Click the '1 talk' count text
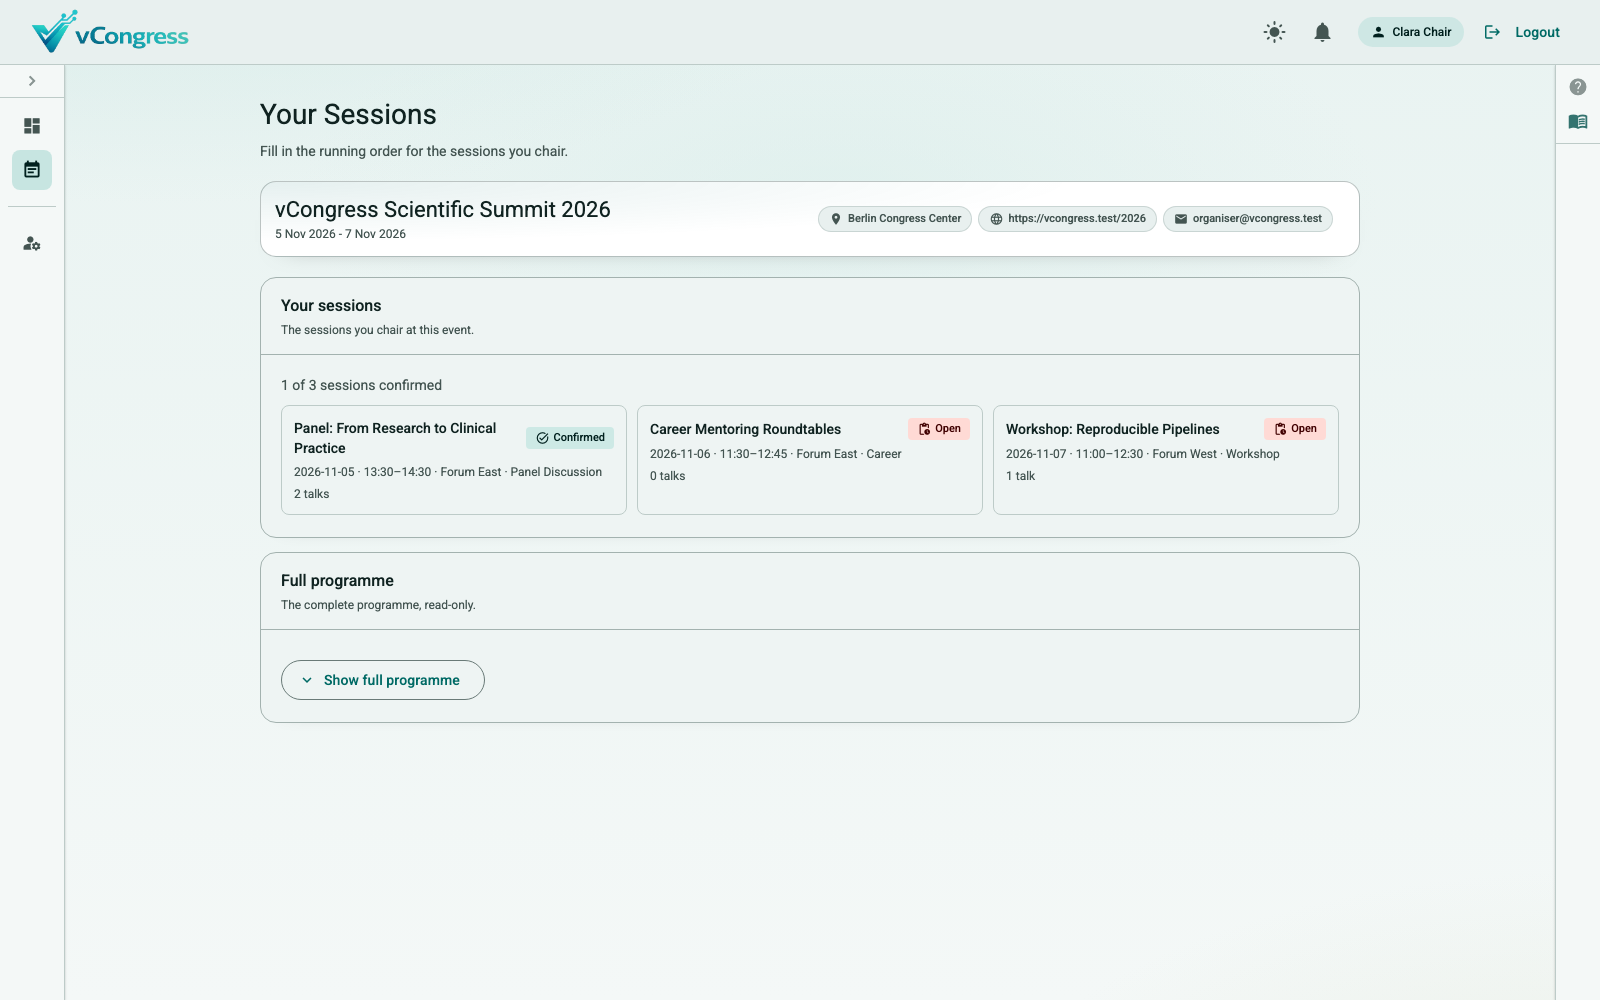Image resolution: width=1600 pixels, height=1000 pixels. (1020, 476)
